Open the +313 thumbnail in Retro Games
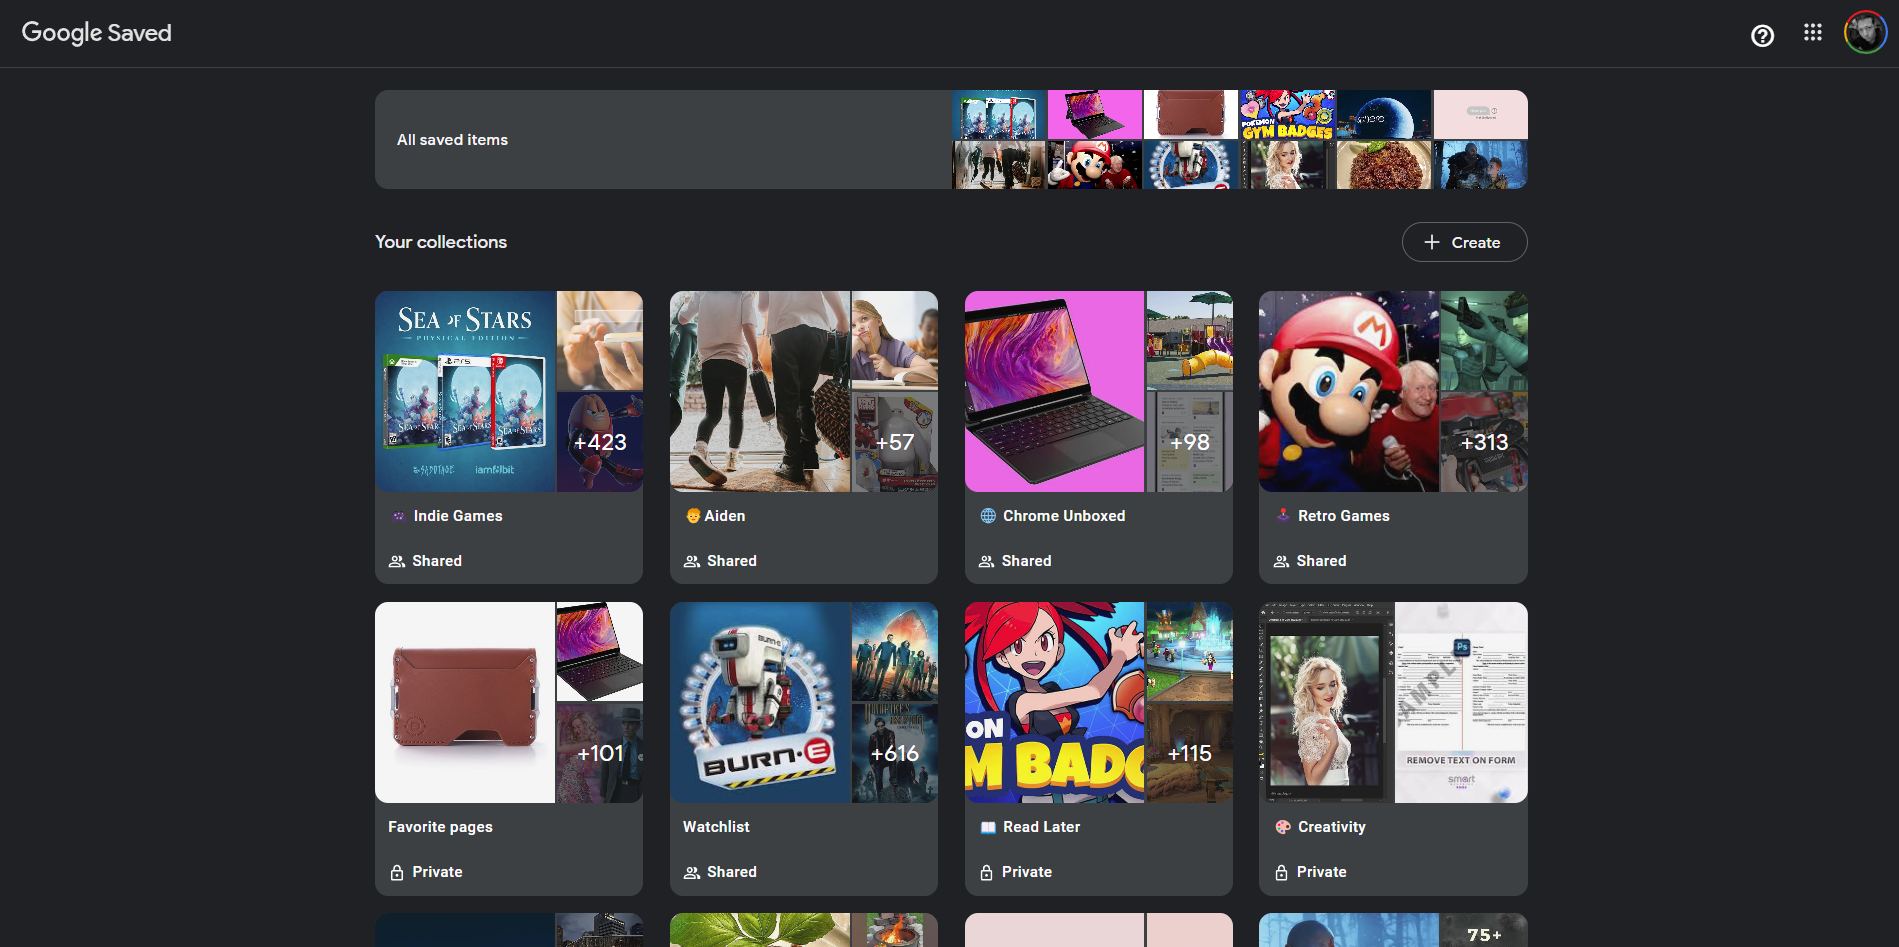The width and height of the screenshot is (1899, 947). (x=1484, y=442)
